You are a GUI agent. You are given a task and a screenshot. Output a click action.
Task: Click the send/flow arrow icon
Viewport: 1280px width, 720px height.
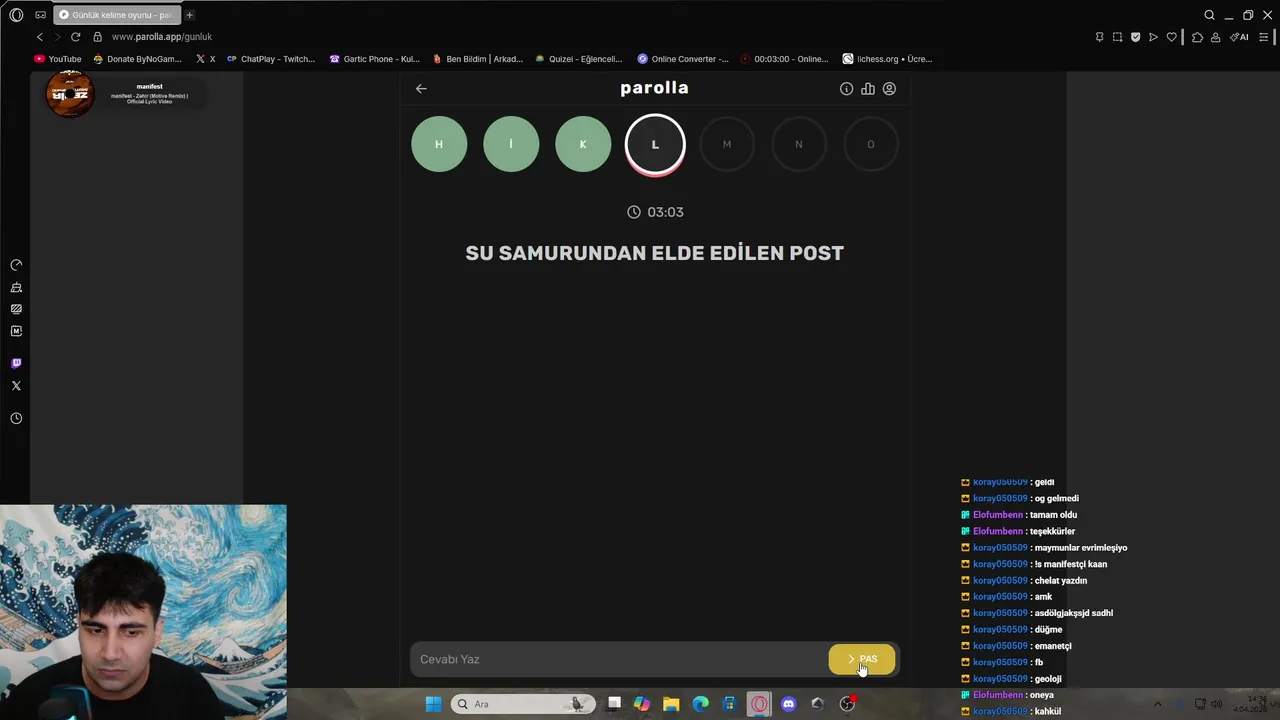click(x=1153, y=37)
